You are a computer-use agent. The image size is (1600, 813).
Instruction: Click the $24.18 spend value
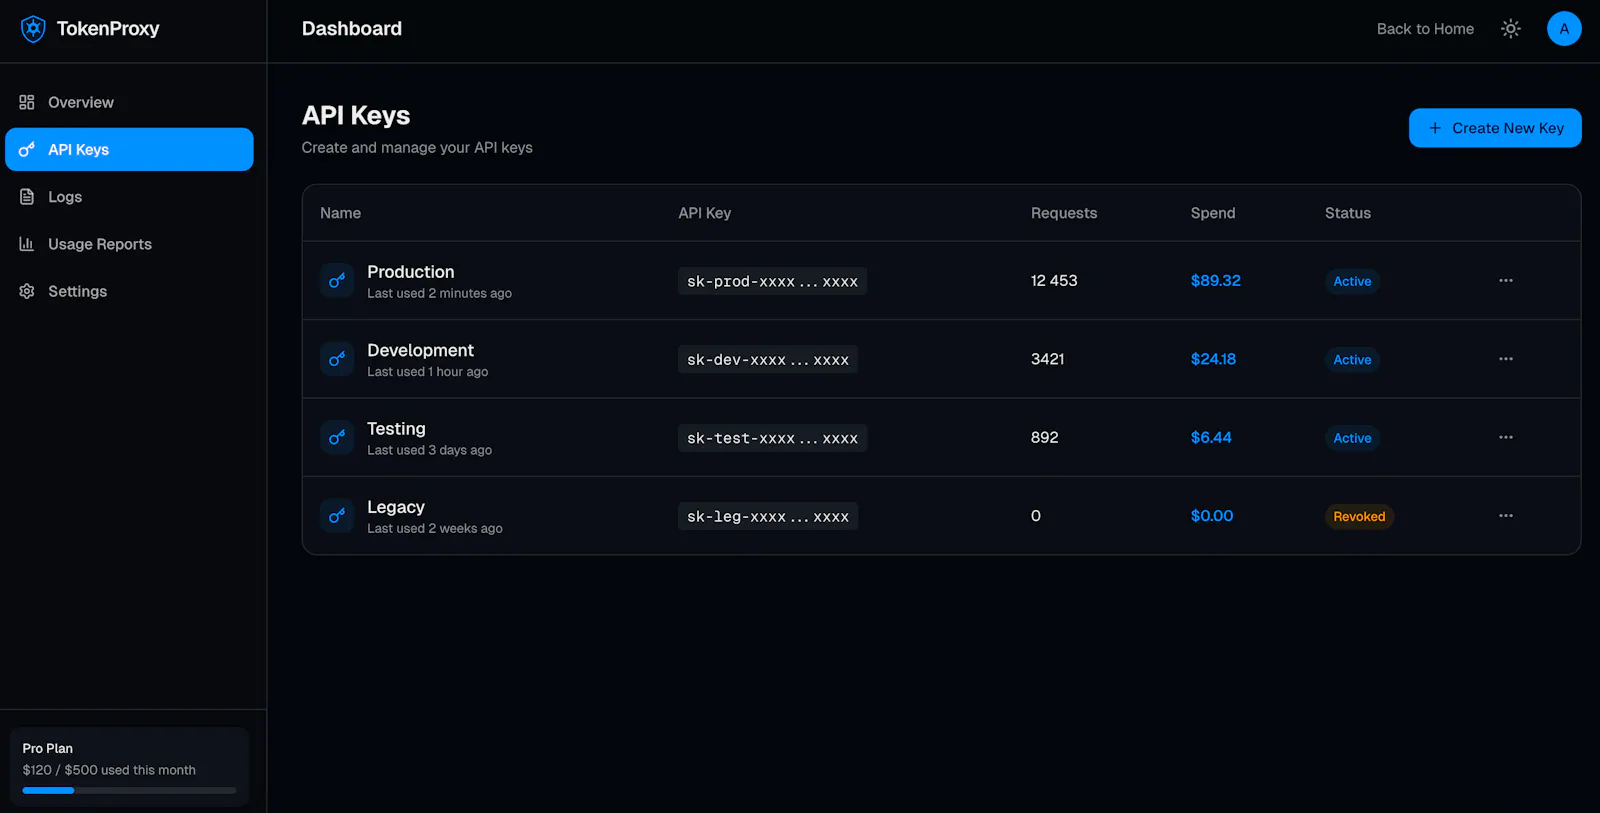click(1213, 359)
